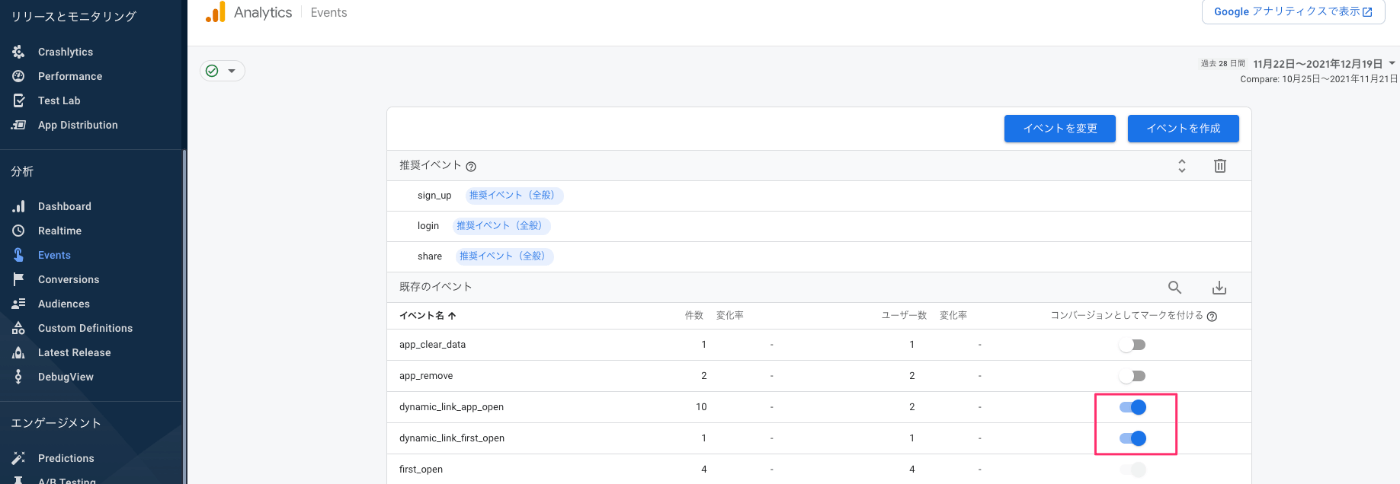1400x484 pixels.
Task: Open Realtime analytics view
Action: (x=60, y=231)
